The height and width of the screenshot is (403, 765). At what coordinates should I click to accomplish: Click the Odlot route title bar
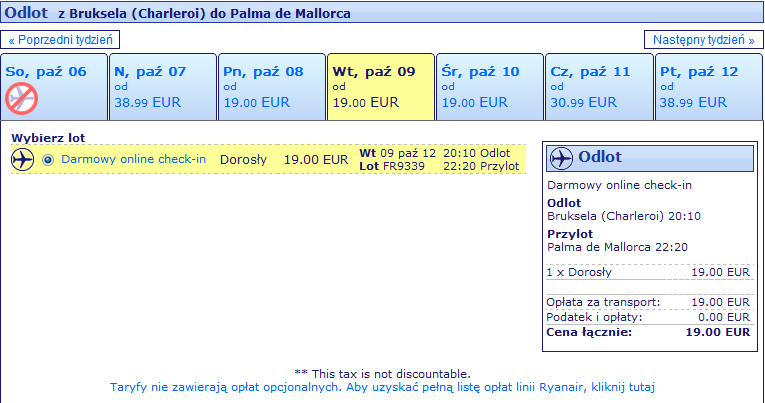(x=382, y=12)
